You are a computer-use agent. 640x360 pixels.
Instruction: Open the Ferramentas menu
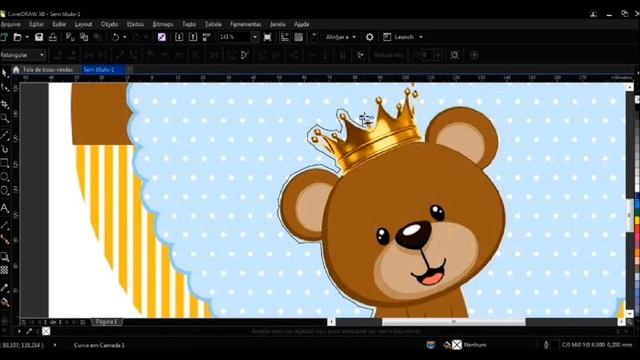[245, 24]
